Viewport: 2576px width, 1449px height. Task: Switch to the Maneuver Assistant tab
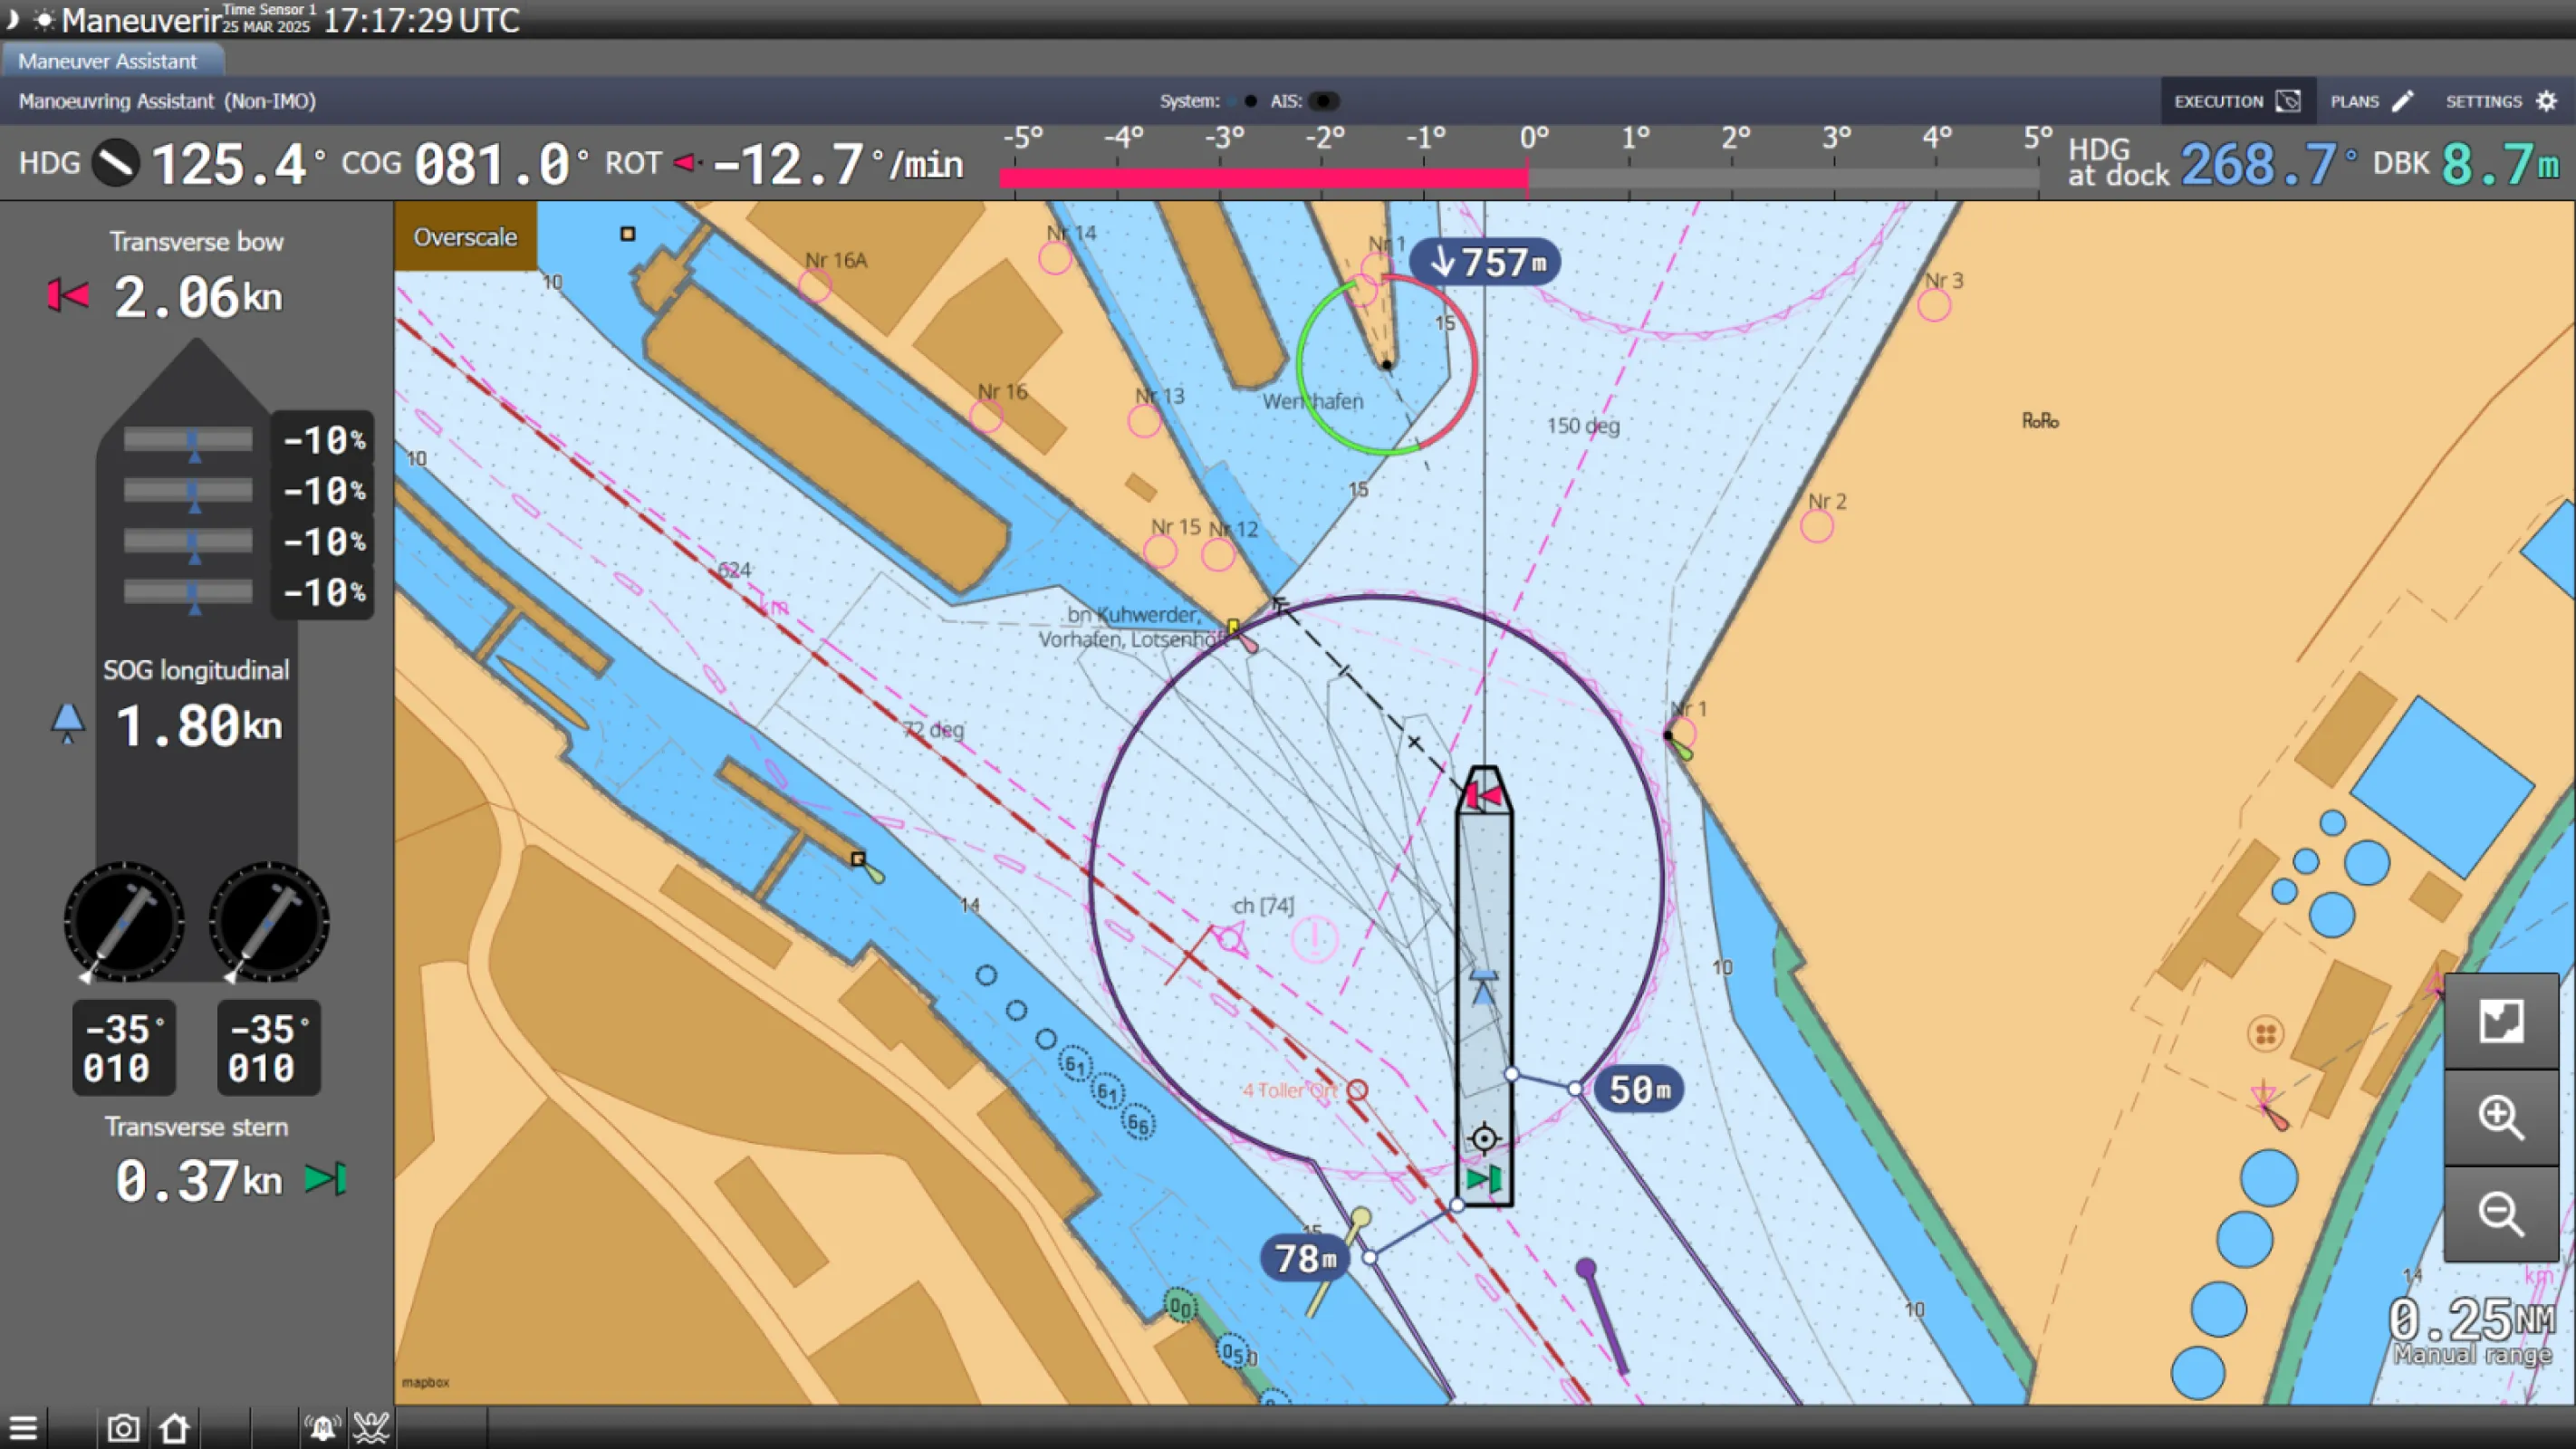point(110,61)
